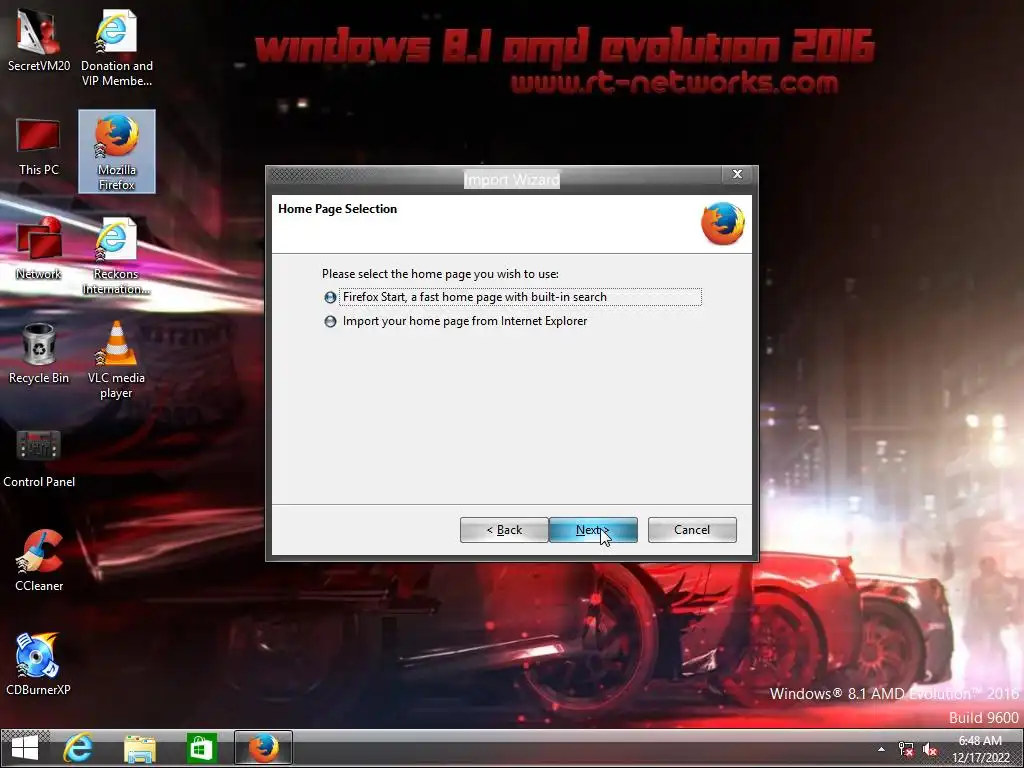
Task: Click 'Please select the home page' text
Action: (440, 274)
